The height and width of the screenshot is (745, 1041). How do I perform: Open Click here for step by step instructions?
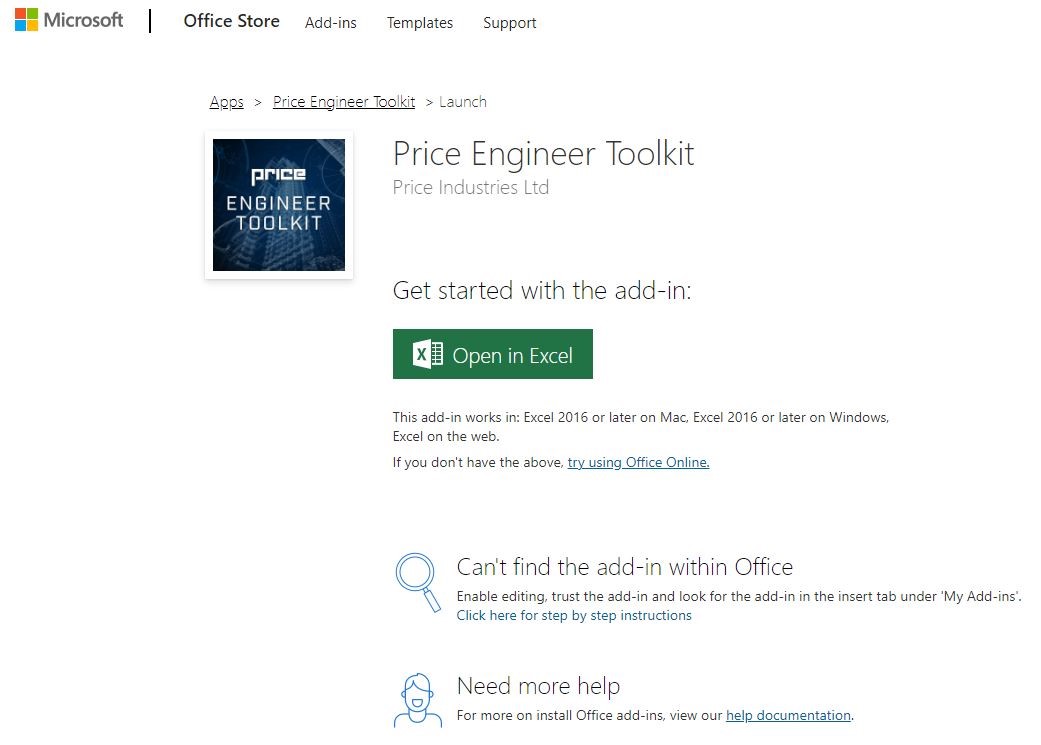(x=573, y=615)
